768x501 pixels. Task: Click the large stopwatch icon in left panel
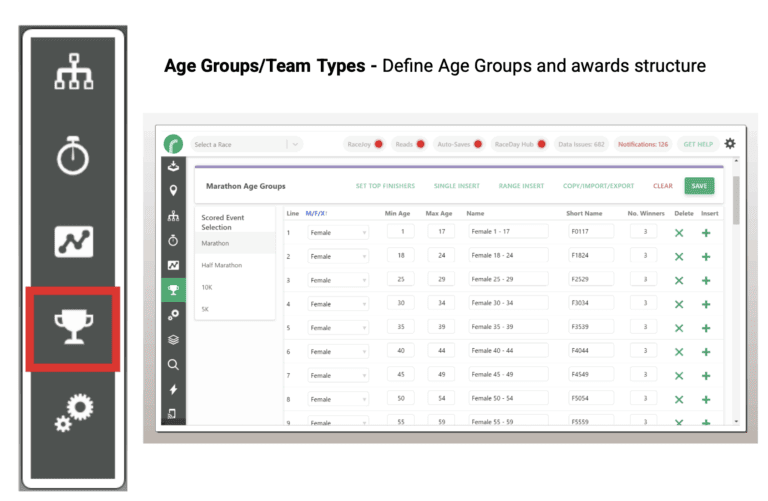73,158
